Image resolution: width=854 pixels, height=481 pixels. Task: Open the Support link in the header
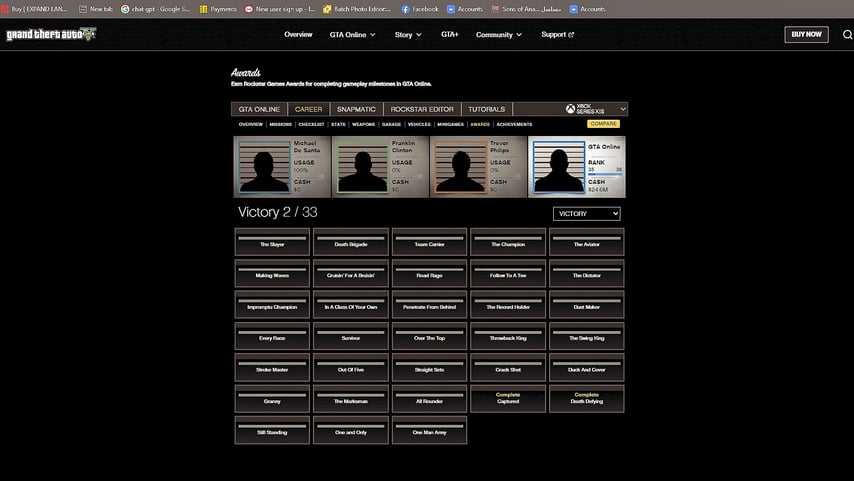(557, 34)
